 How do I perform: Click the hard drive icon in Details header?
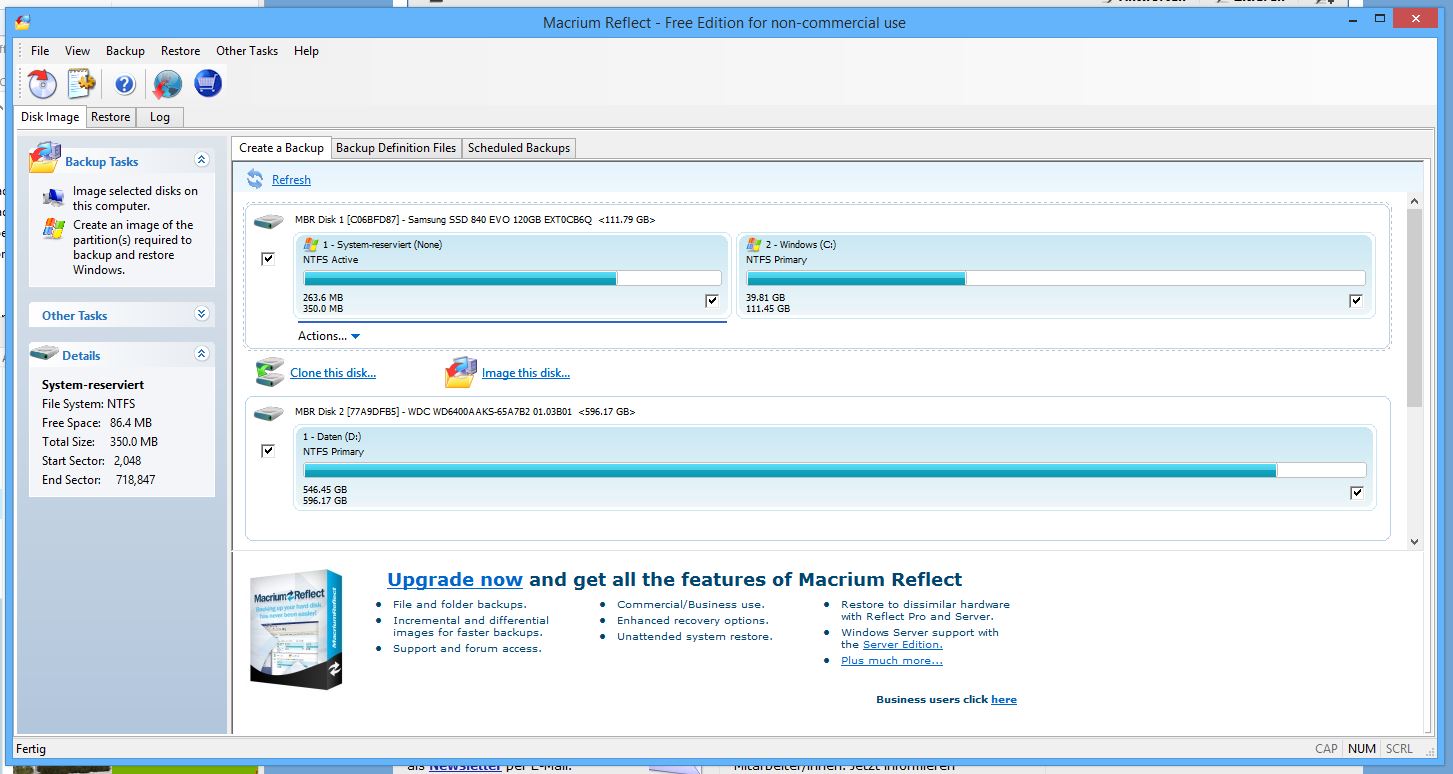pos(44,353)
